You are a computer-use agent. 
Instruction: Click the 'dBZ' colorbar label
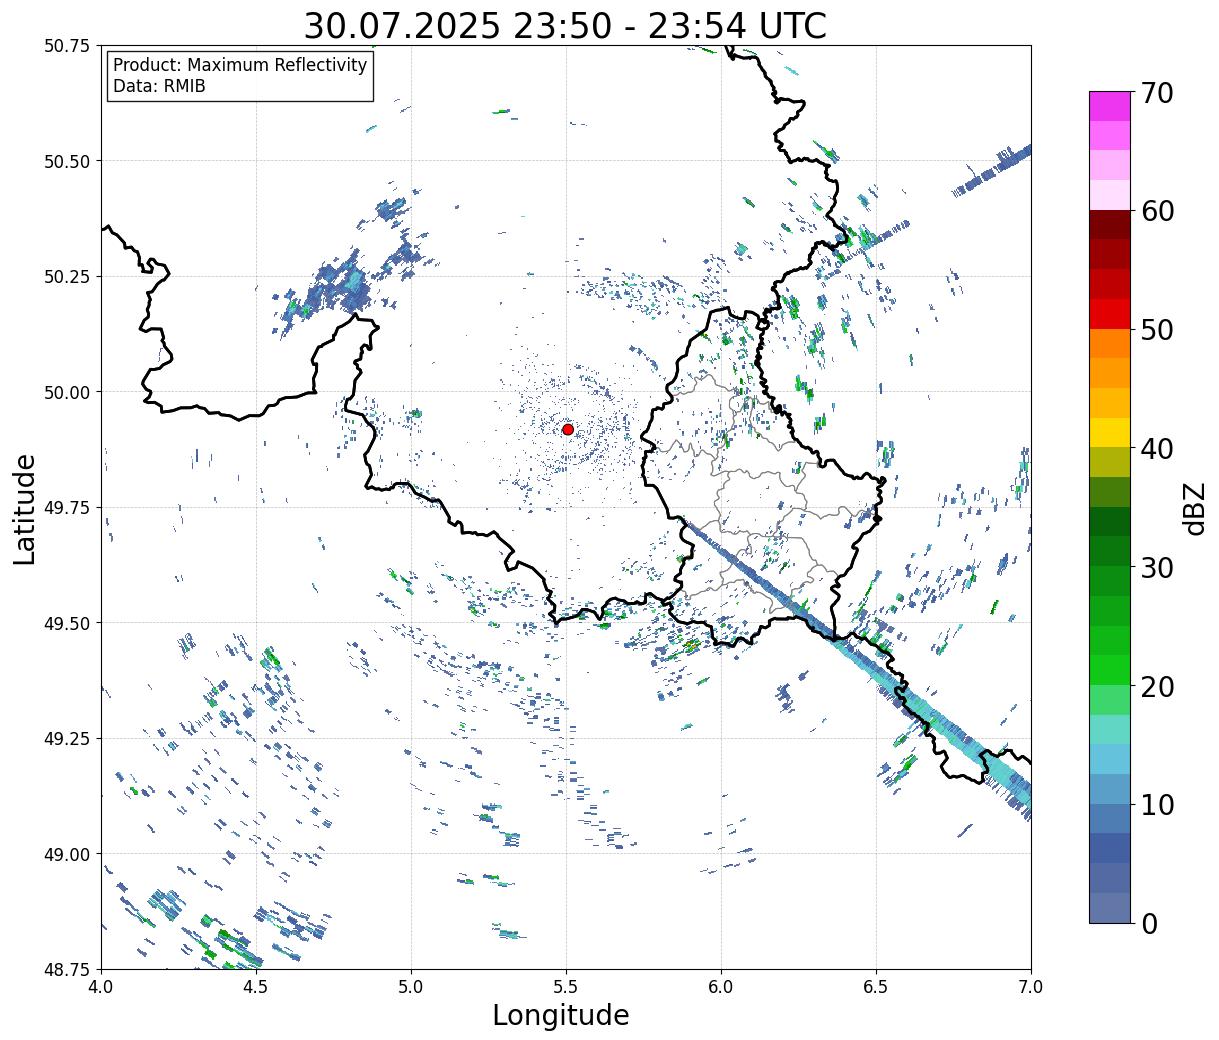point(1194,508)
